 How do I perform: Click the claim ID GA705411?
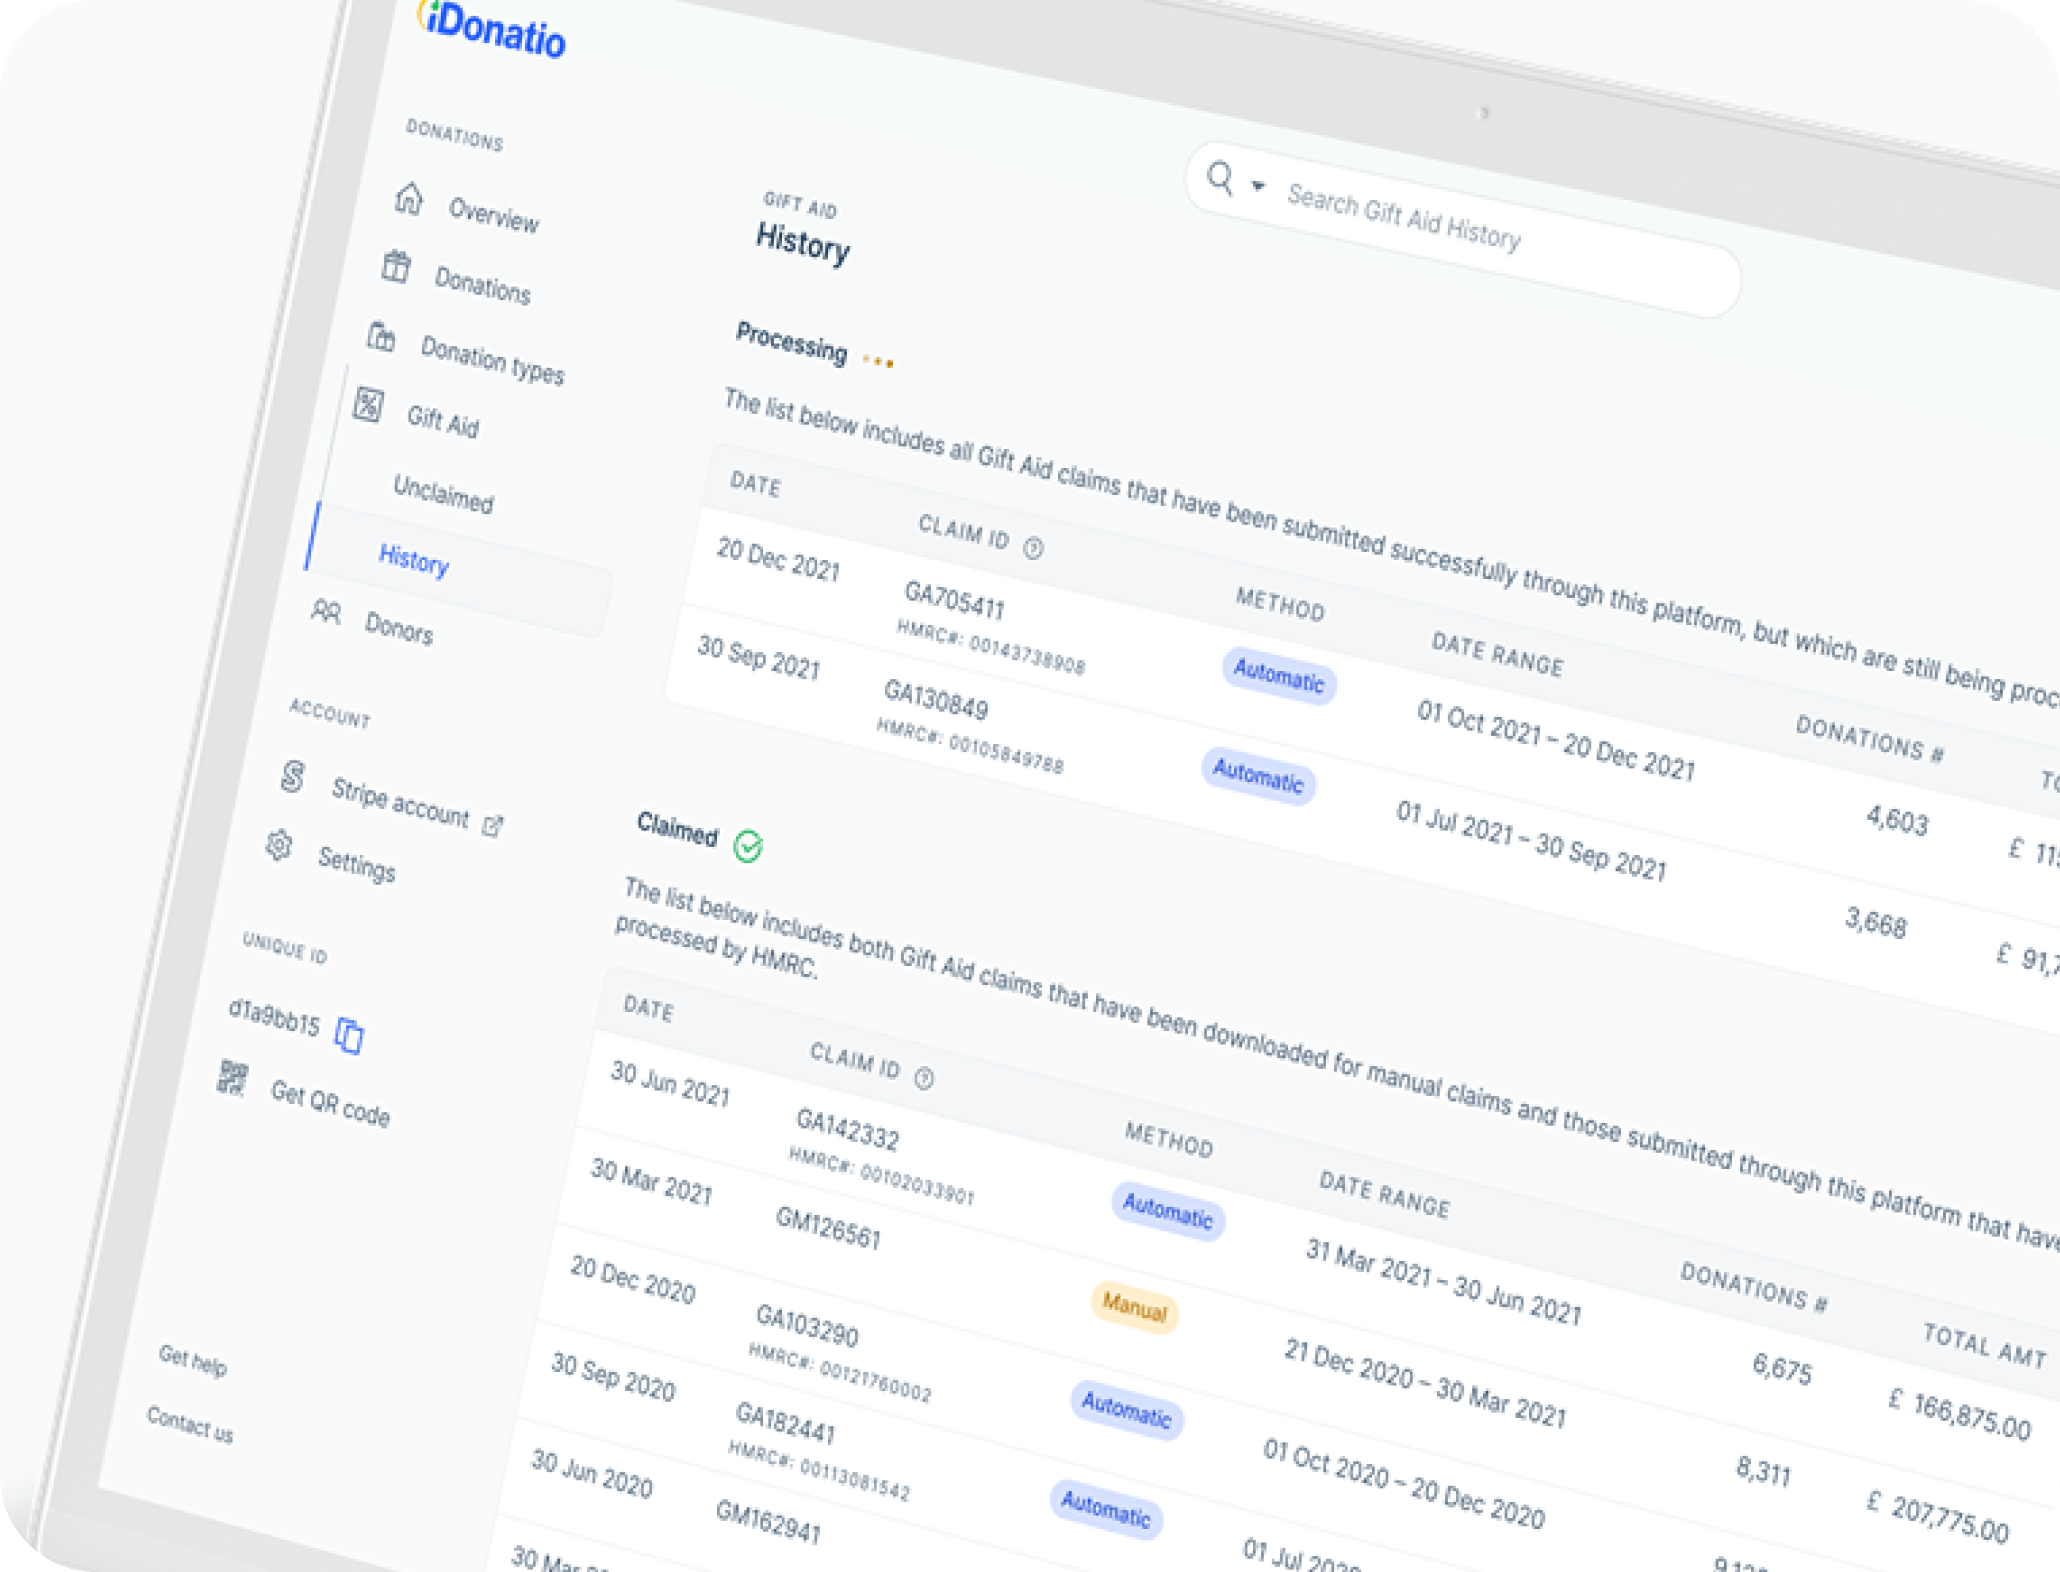click(x=954, y=601)
